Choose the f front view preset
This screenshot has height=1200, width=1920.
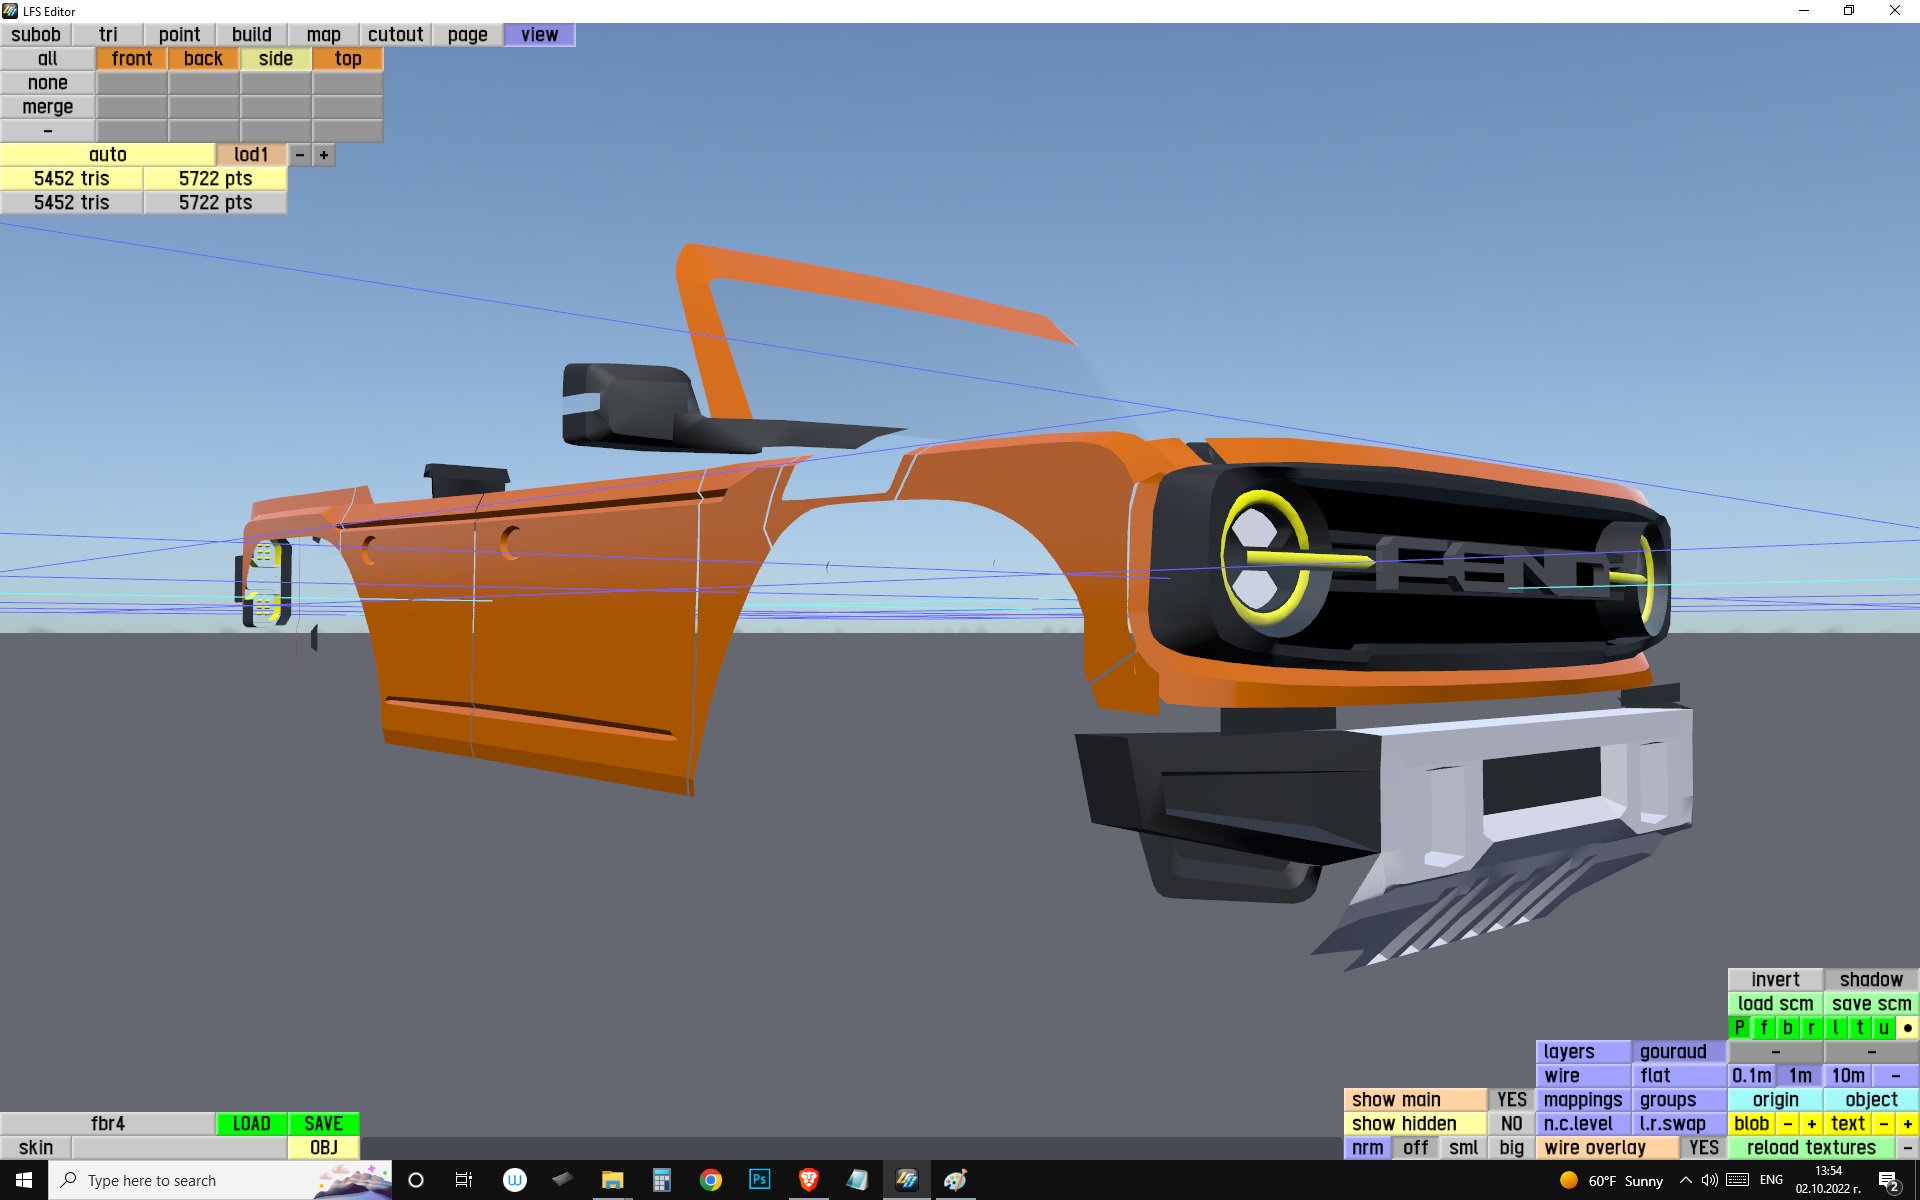coord(1763,1027)
